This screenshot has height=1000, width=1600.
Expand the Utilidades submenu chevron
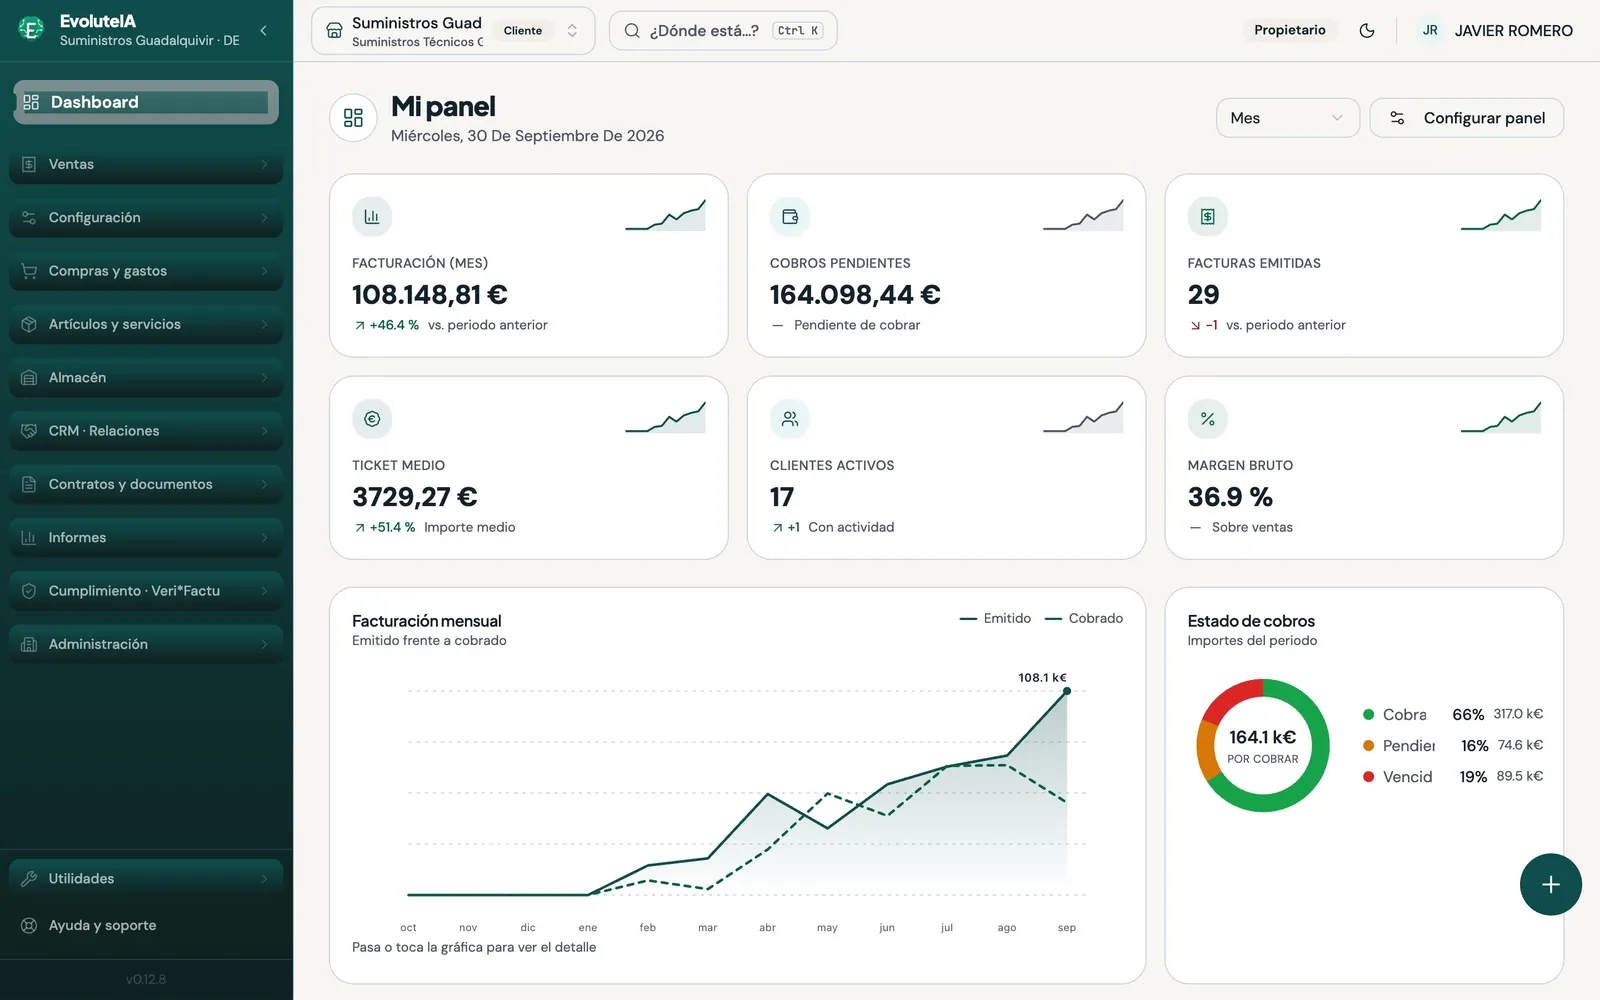pos(264,879)
